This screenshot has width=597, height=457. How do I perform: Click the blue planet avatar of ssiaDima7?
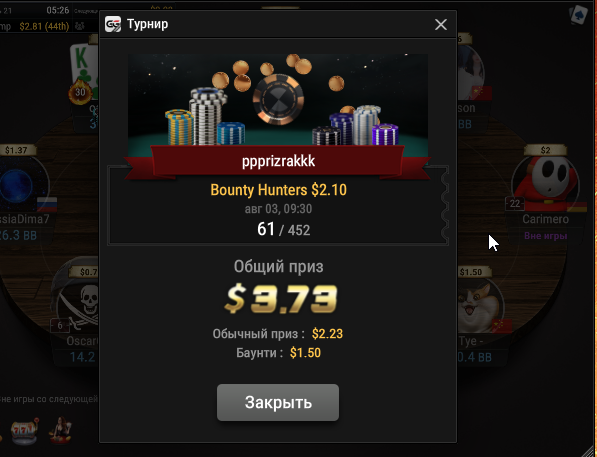click(23, 185)
